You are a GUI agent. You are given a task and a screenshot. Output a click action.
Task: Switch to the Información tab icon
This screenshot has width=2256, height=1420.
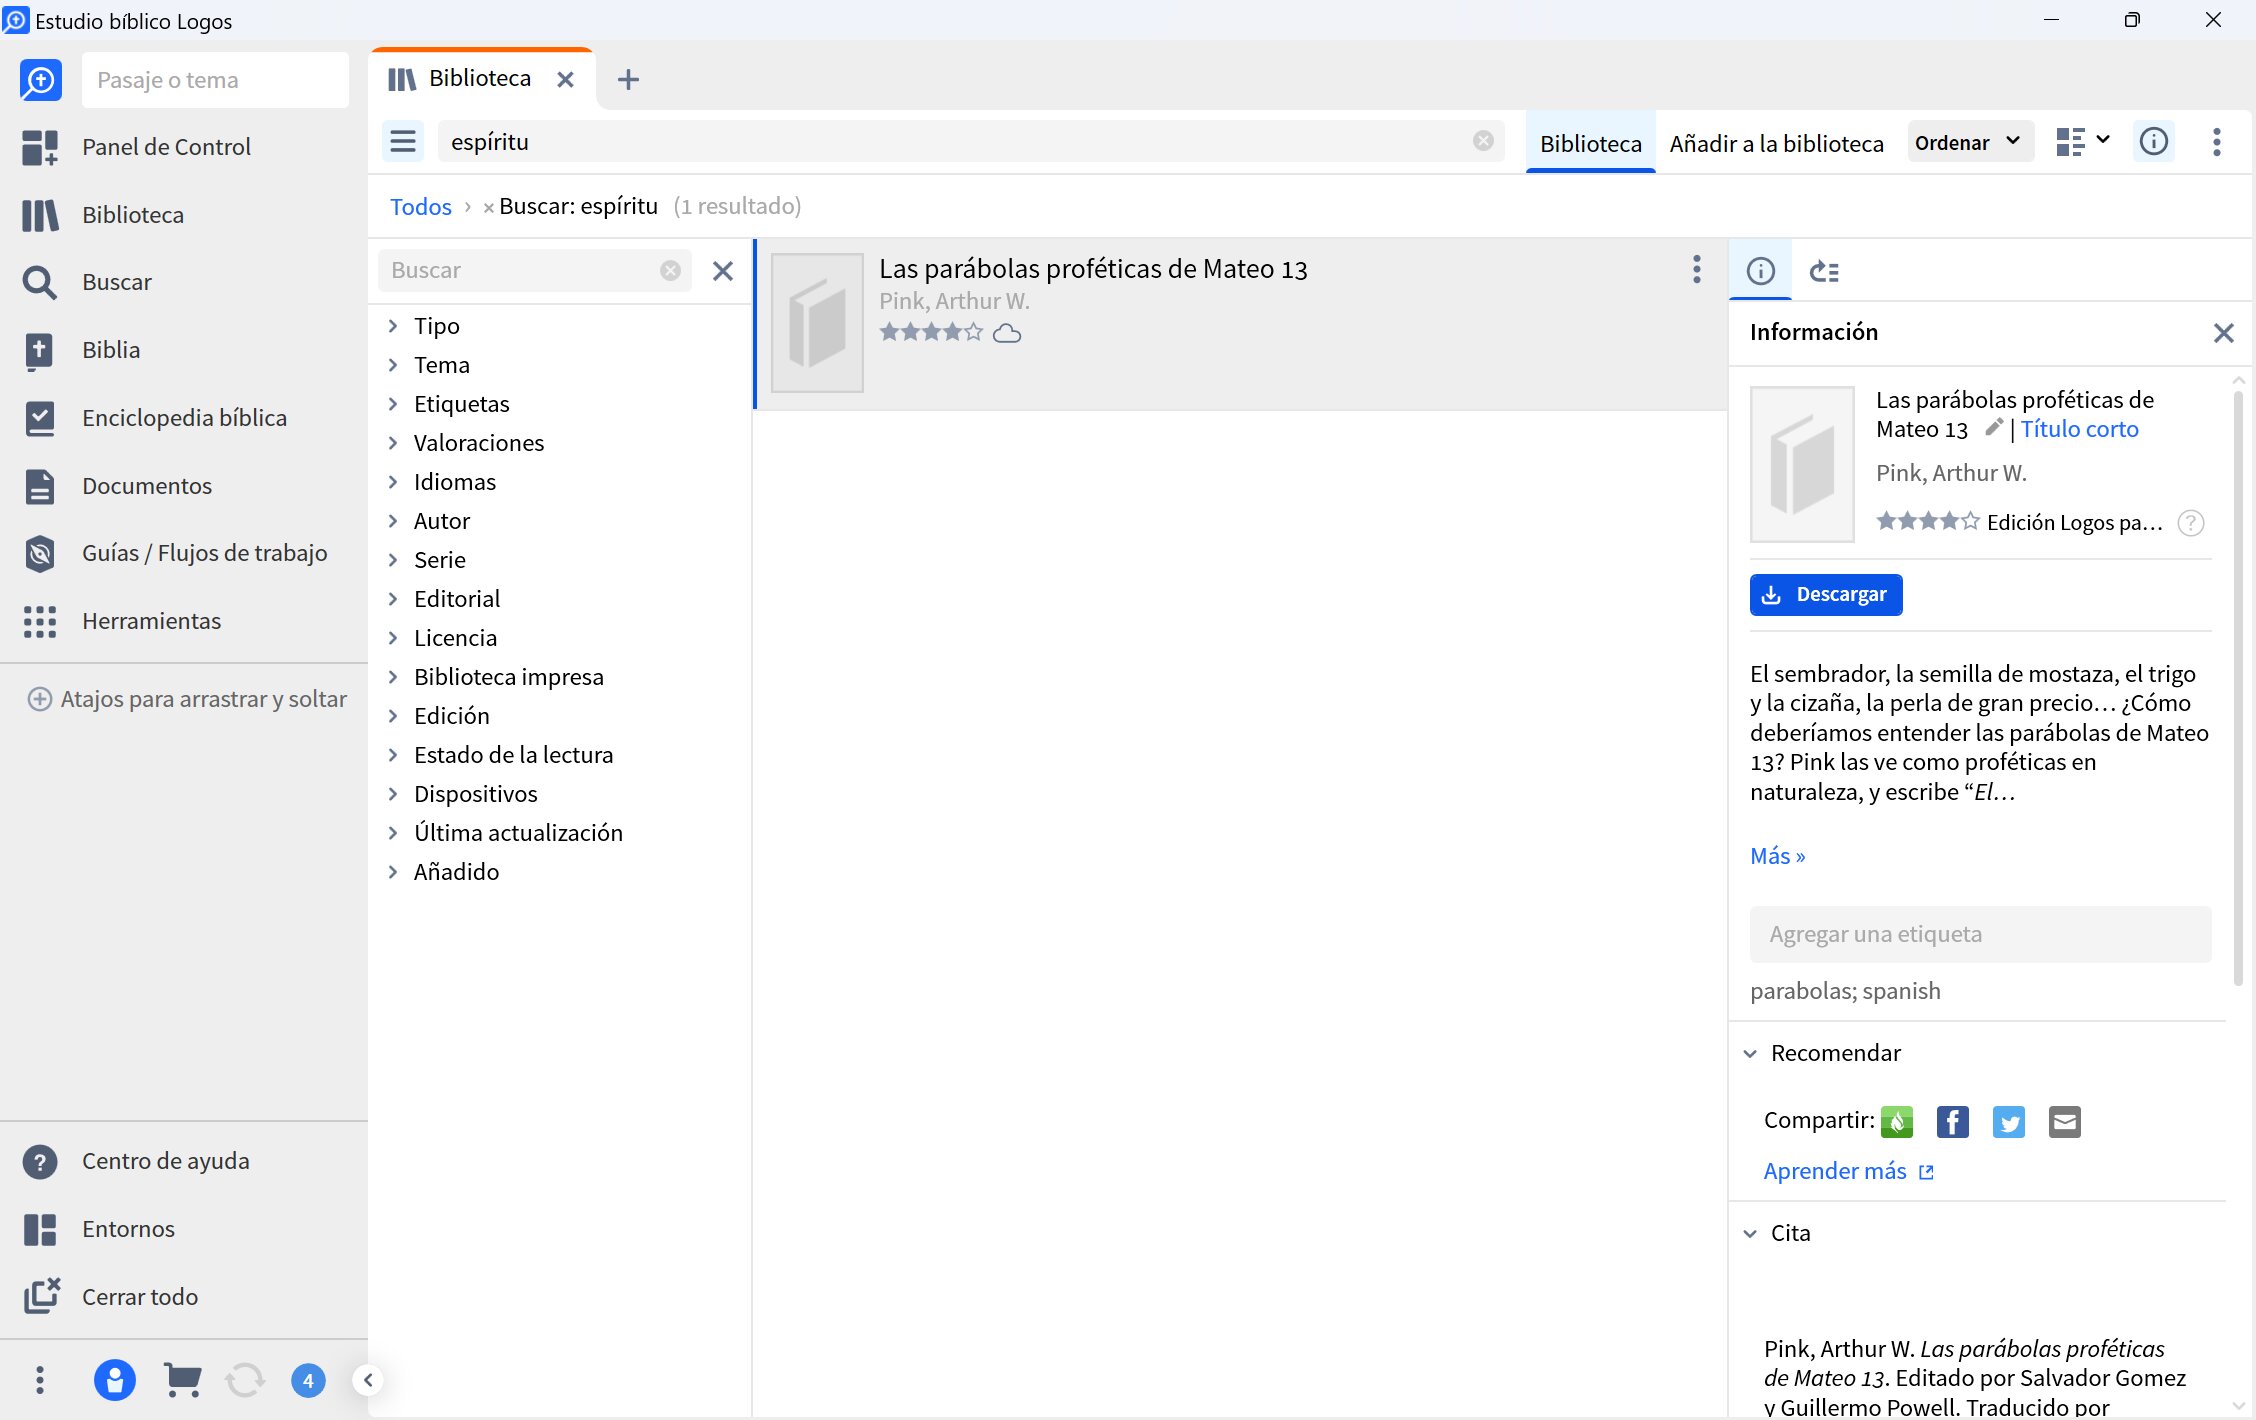click(x=1761, y=271)
